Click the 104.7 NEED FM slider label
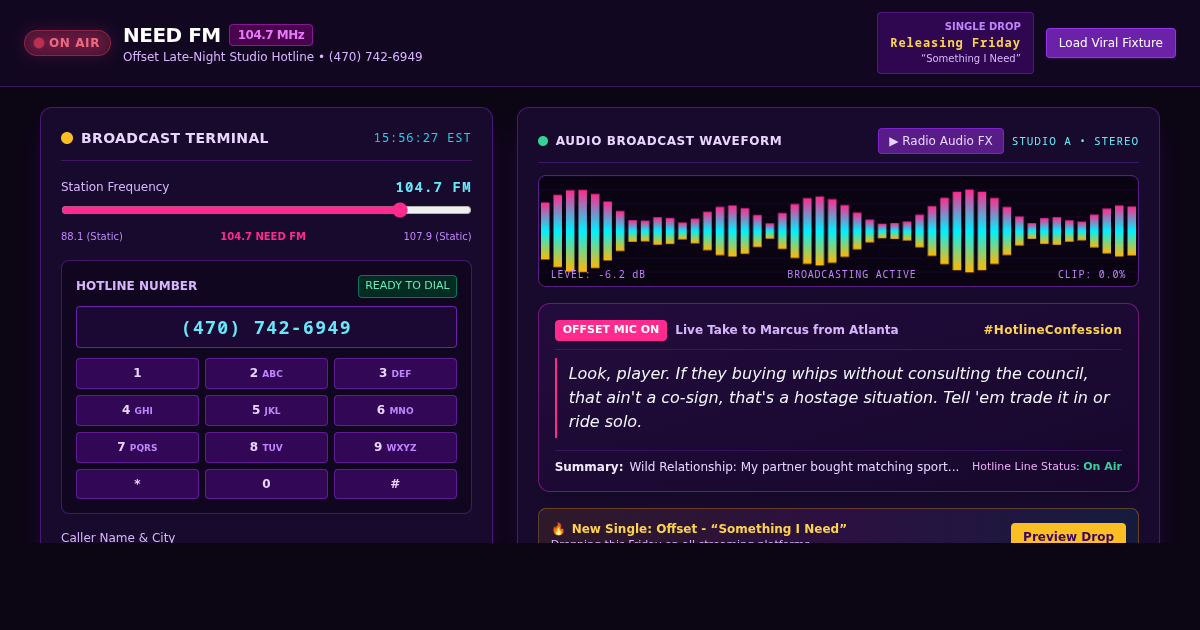This screenshot has width=1200, height=630. (263, 237)
